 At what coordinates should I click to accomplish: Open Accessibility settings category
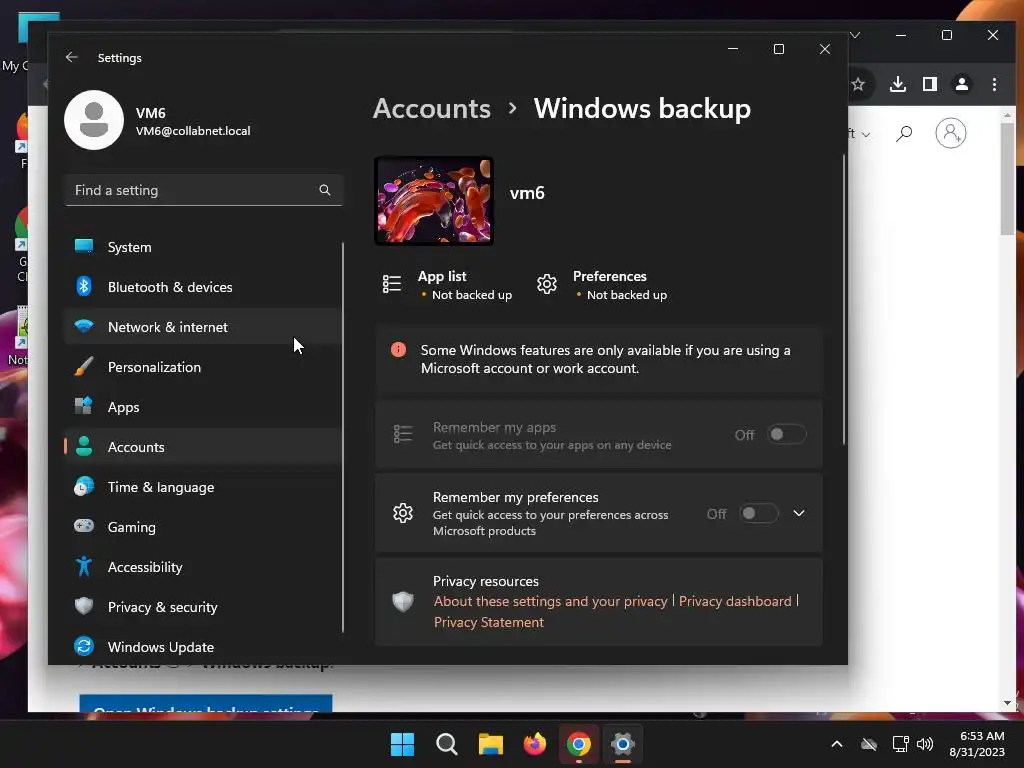202,567
